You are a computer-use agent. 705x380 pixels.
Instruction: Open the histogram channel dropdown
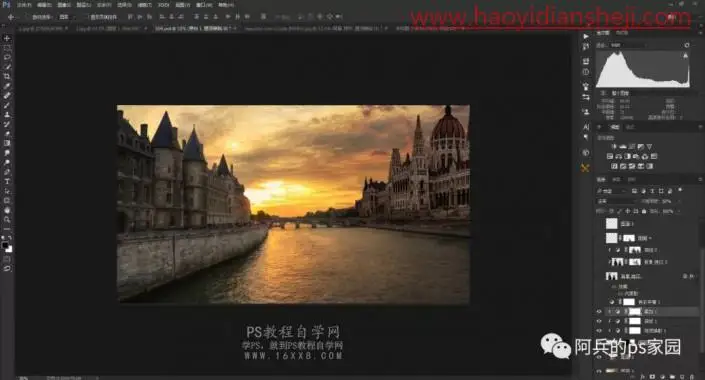(x=627, y=45)
